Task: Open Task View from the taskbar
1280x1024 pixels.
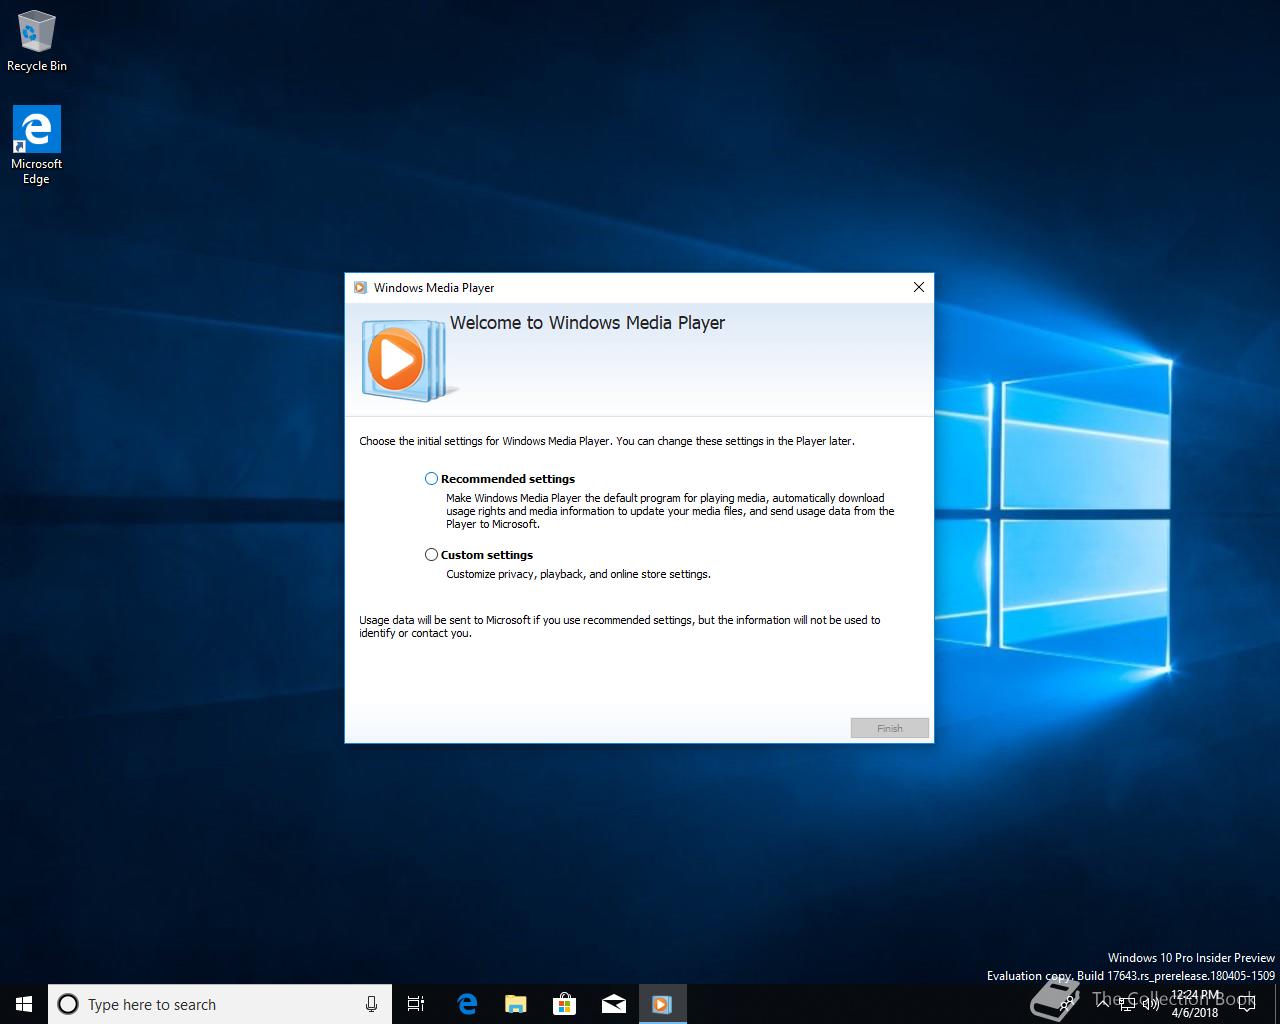Action: tap(416, 1004)
